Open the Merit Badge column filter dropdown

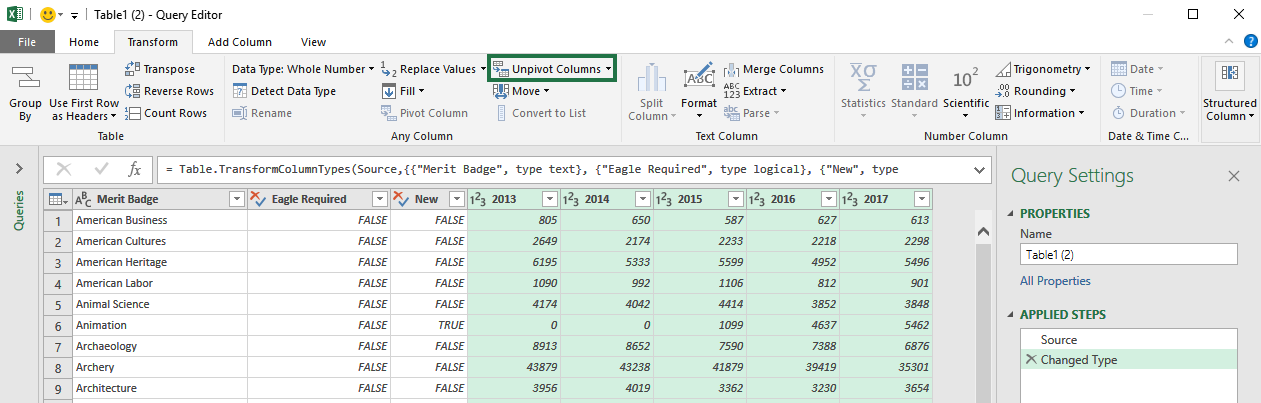click(x=236, y=199)
